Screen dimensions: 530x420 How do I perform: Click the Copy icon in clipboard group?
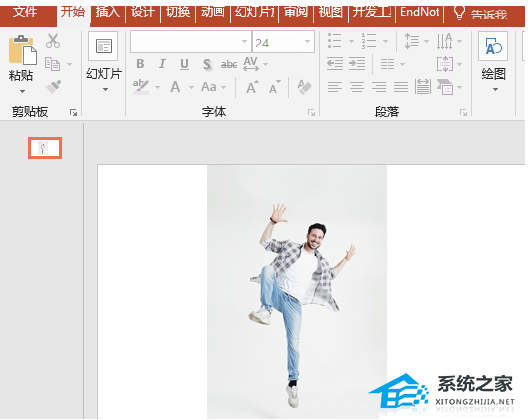pyautogui.click(x=53, y=64)
